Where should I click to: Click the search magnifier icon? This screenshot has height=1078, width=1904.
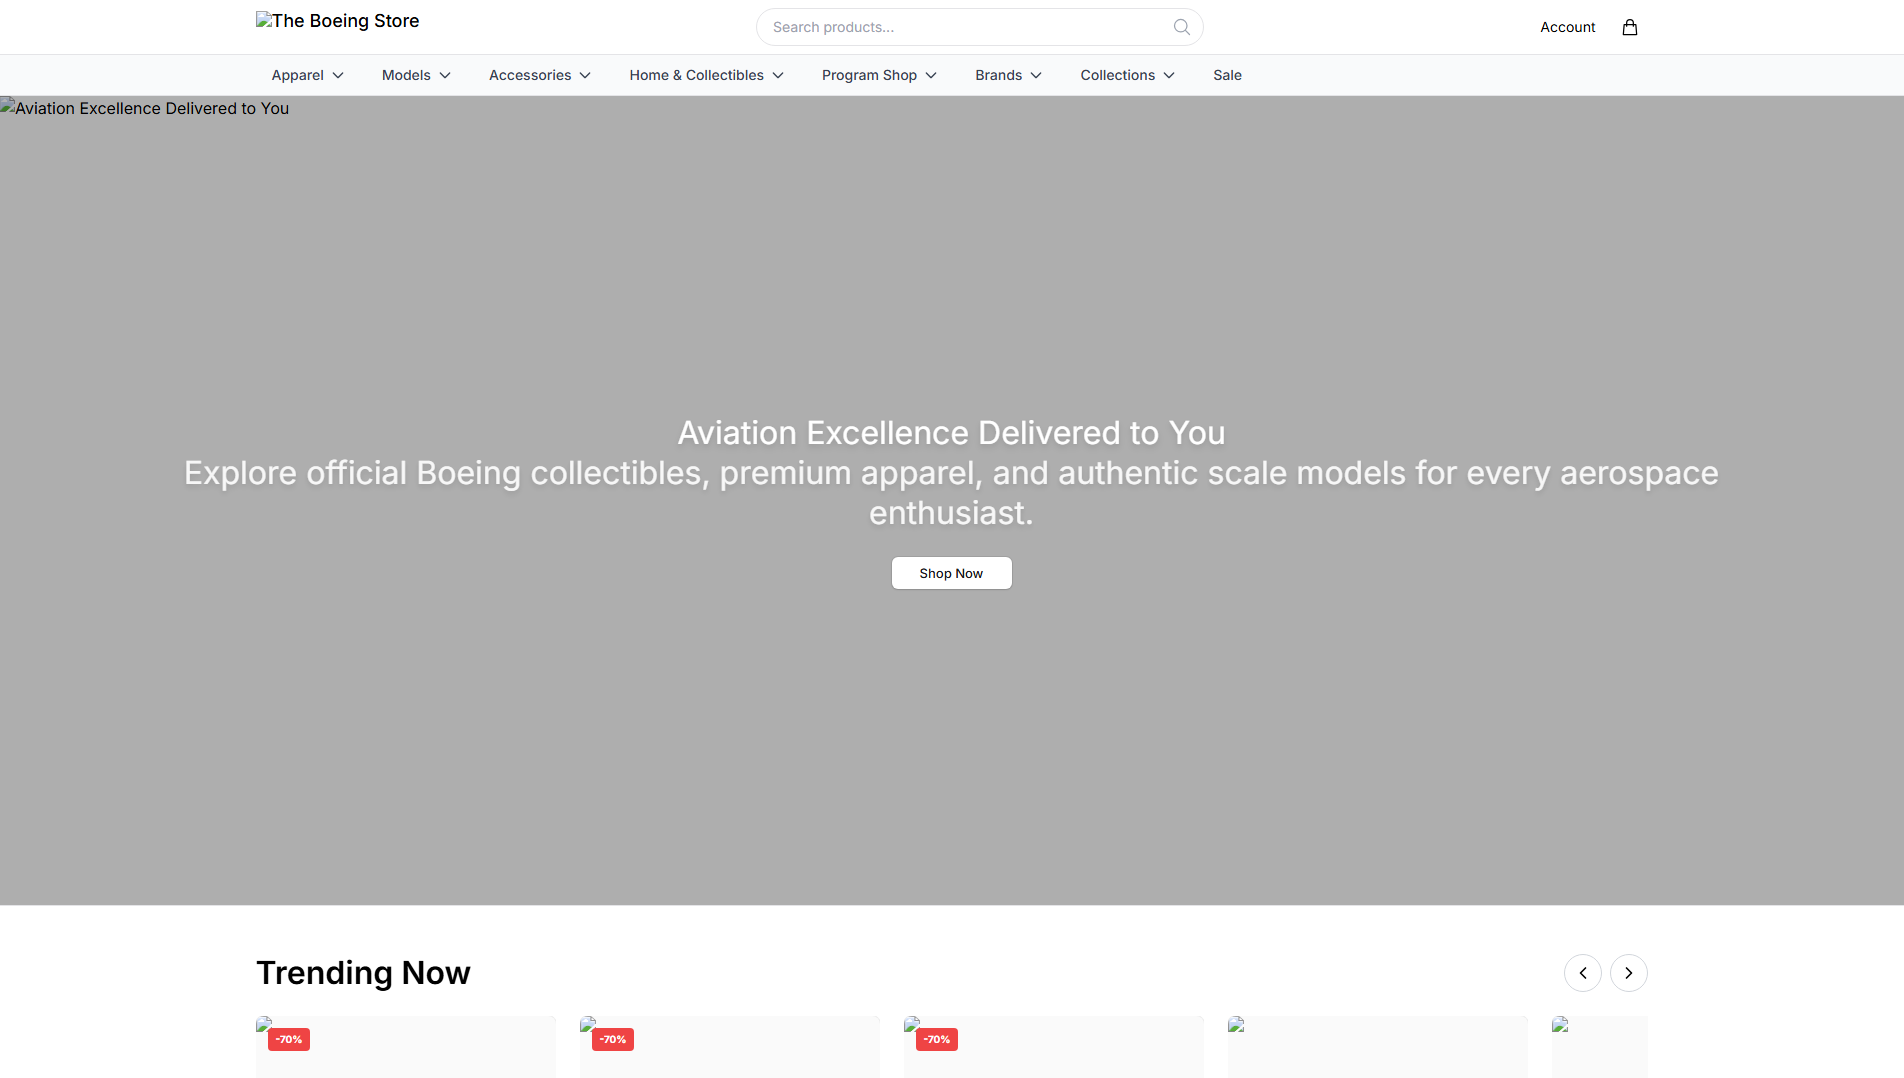(x=1181, y=27)
